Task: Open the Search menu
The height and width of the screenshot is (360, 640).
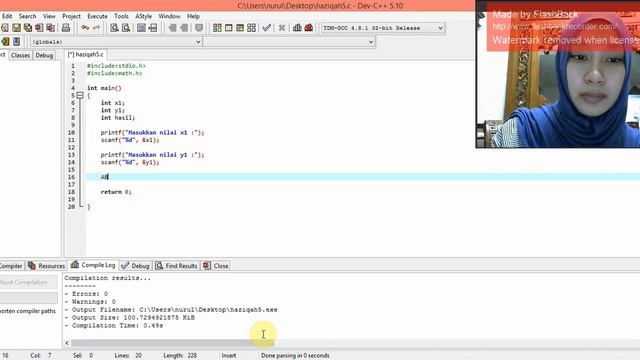Action: (27, 16)
